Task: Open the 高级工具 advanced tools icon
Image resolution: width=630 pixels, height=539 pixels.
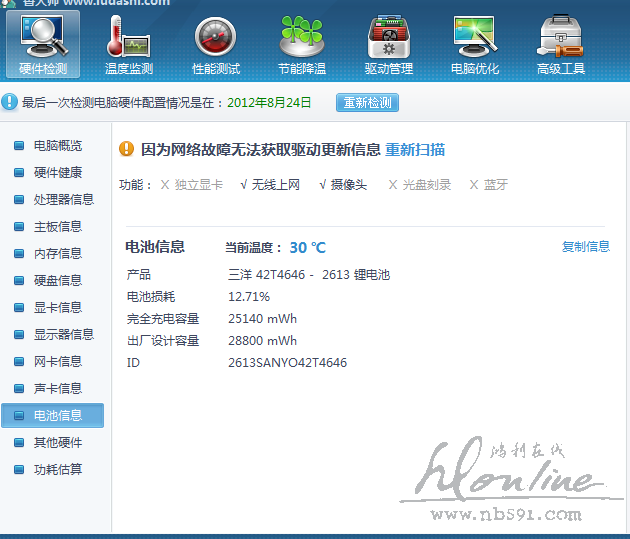Action: (561, 38)
